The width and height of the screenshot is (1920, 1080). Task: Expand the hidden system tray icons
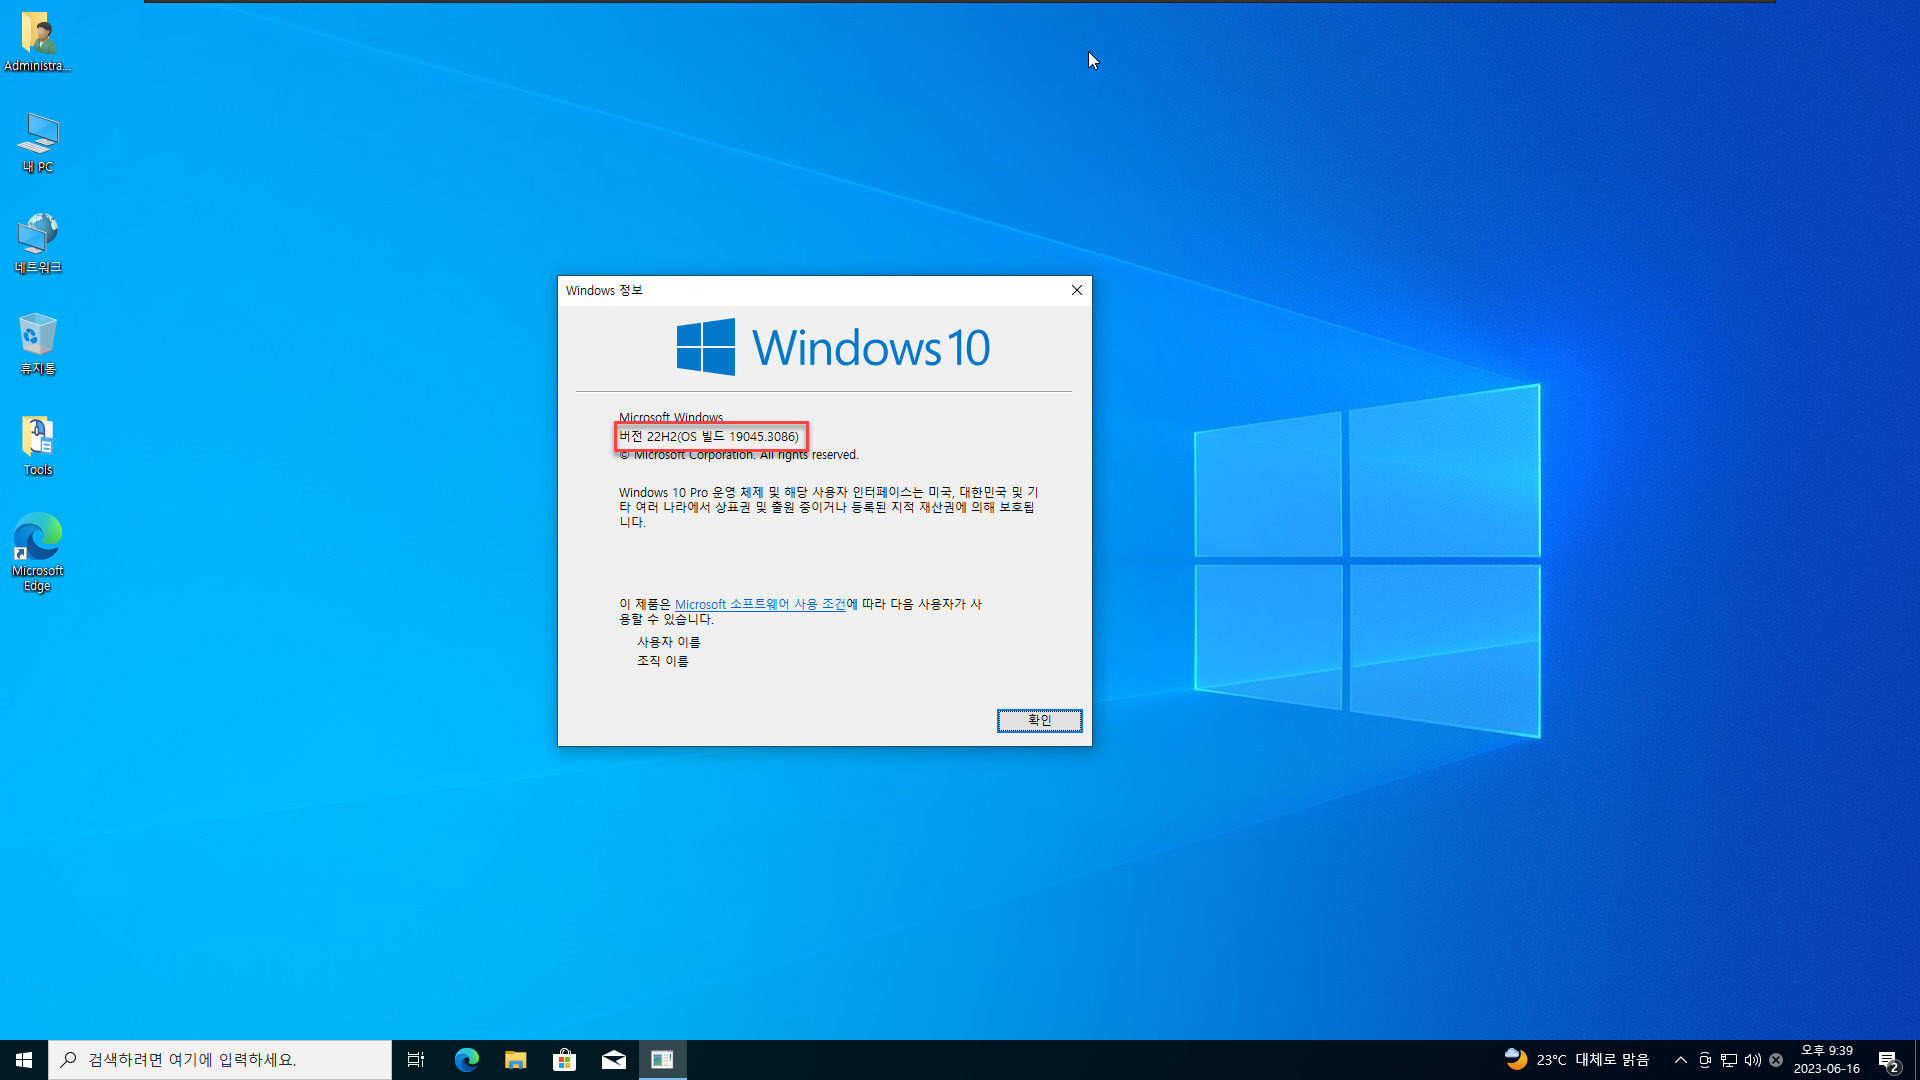click(1681, 1060)
